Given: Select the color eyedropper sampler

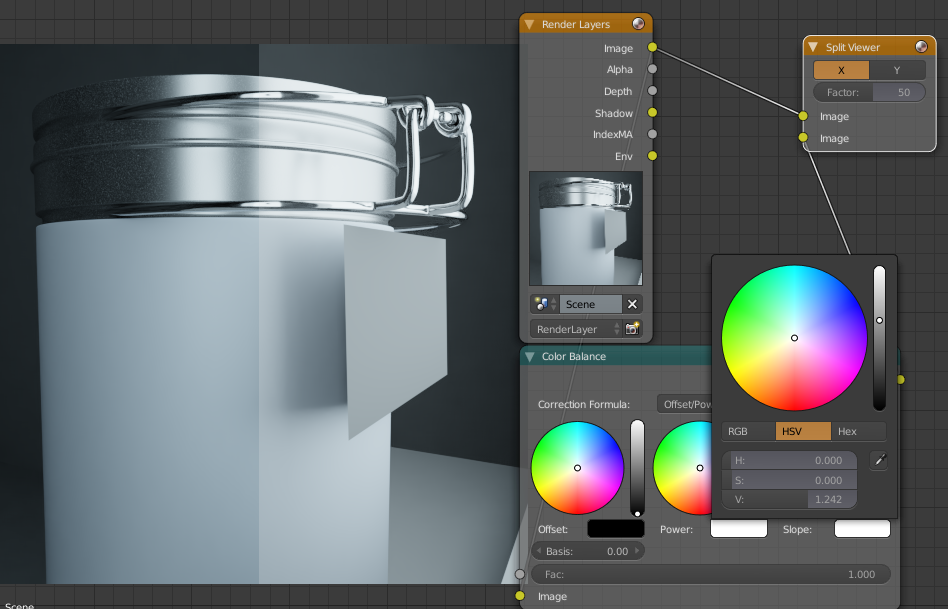Looking at the screenshot, I should (879, 460).
